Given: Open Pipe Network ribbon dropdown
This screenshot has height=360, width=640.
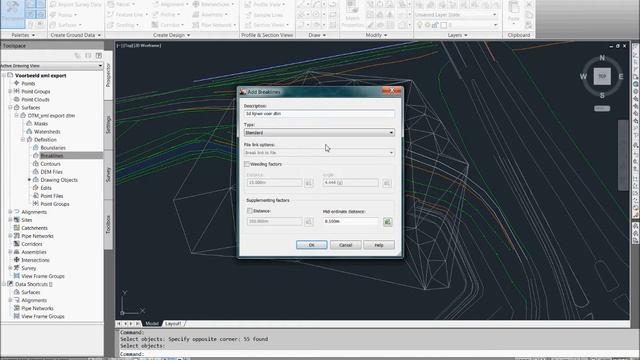Looking at the screenshot, I should [x=214, y=25].
